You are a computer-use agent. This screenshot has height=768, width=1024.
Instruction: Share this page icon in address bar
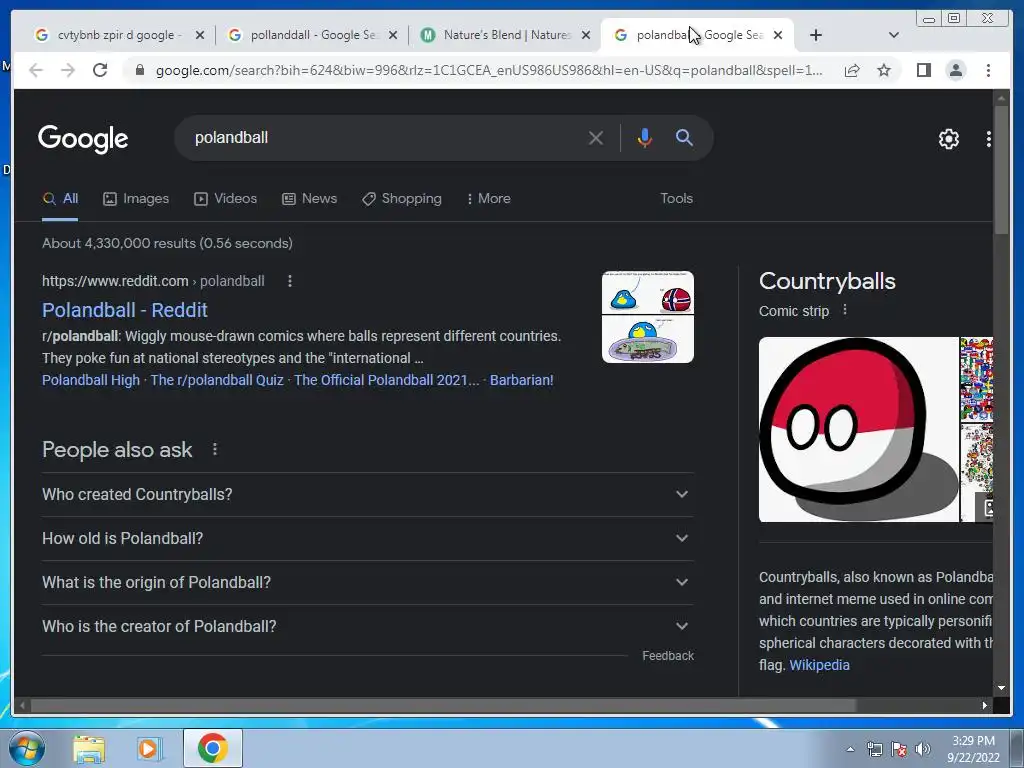pos(852,71)
